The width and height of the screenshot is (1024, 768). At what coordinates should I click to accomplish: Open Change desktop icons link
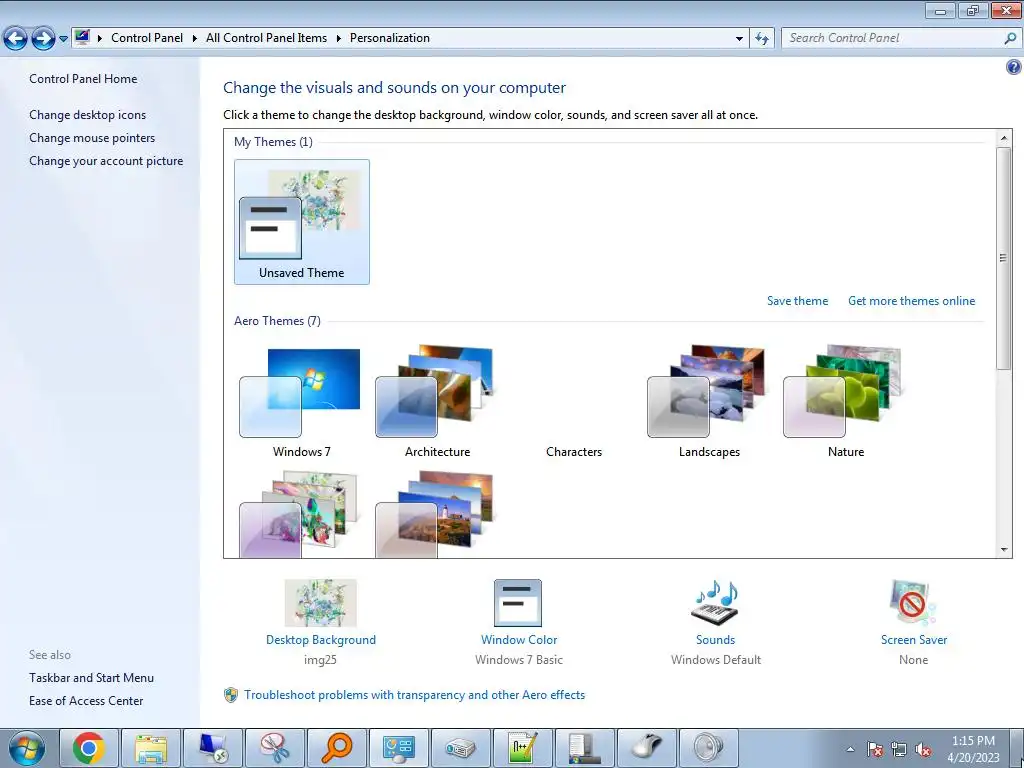click(88, 114)
